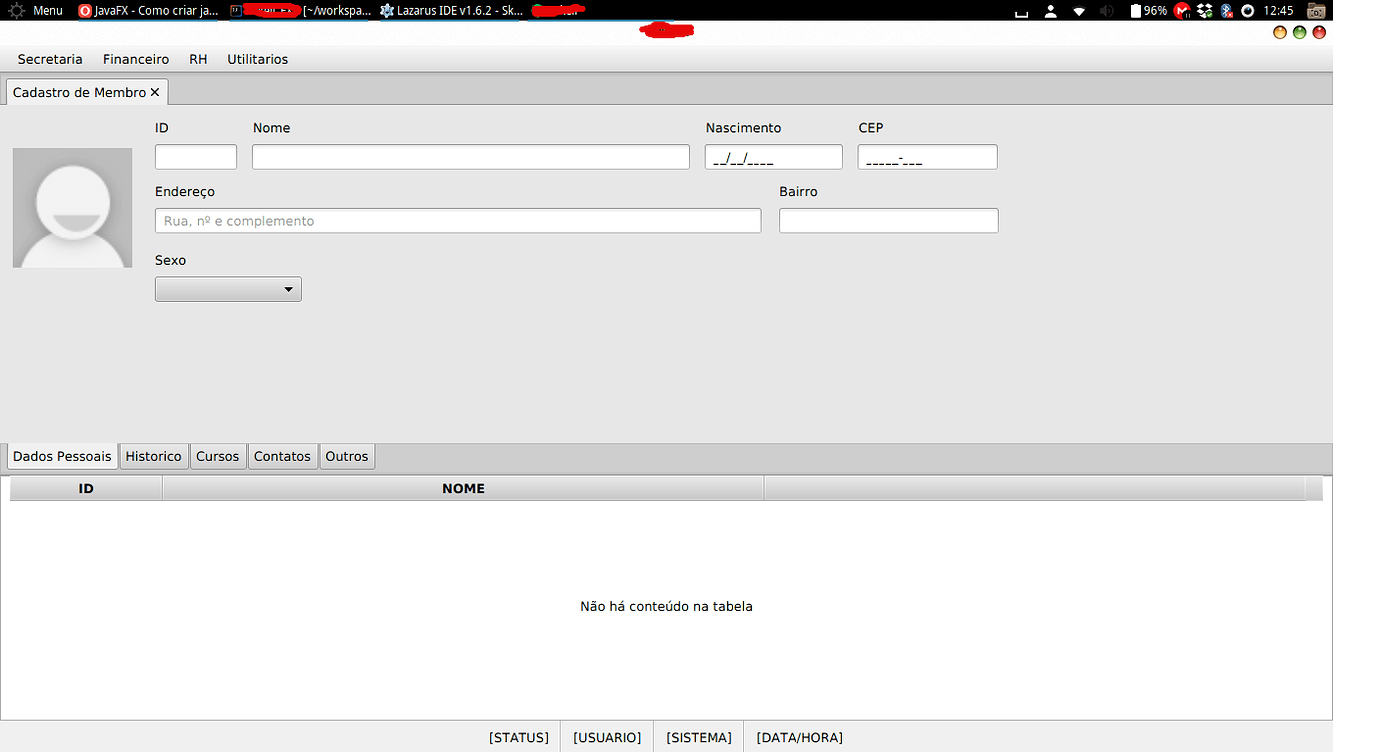Switch to the Lazarus IDE taskbar entry

[x=450, y=10]
